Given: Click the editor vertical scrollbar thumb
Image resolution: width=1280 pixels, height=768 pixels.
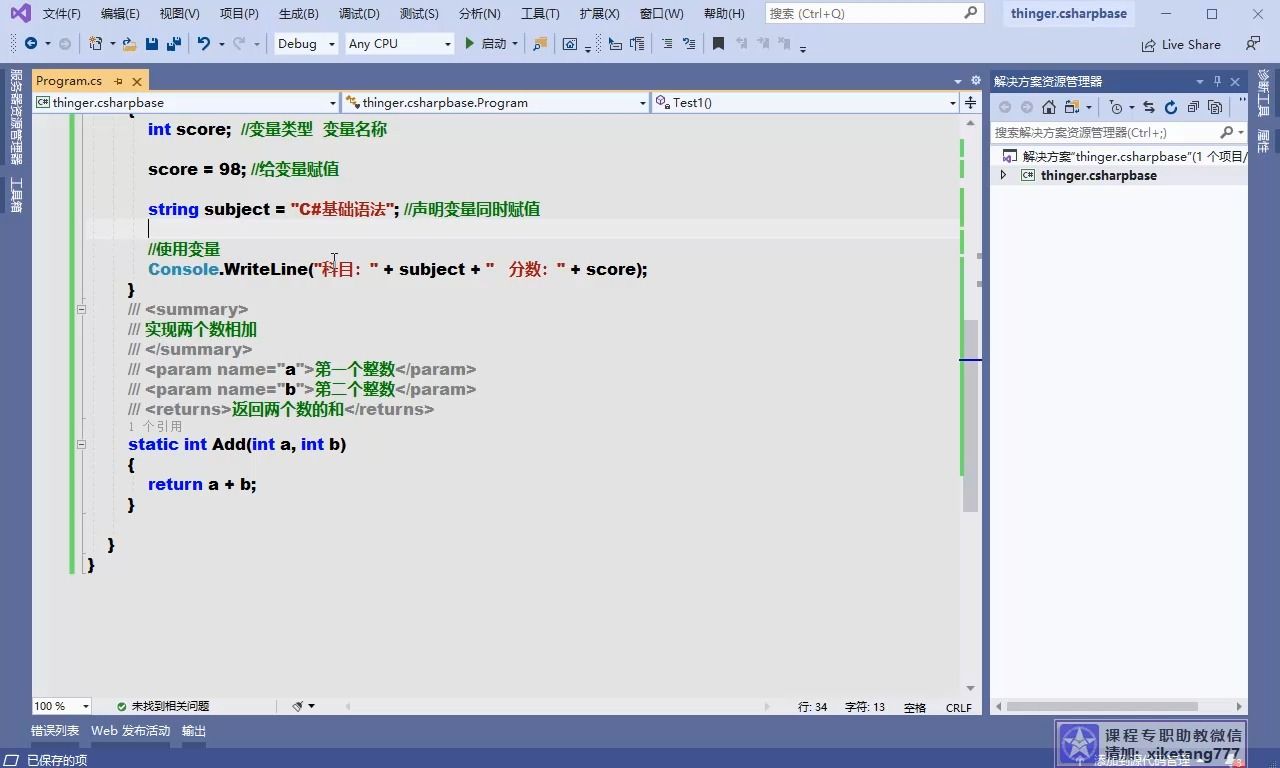Looking at the screenshot, I should (x=970, y=415).
